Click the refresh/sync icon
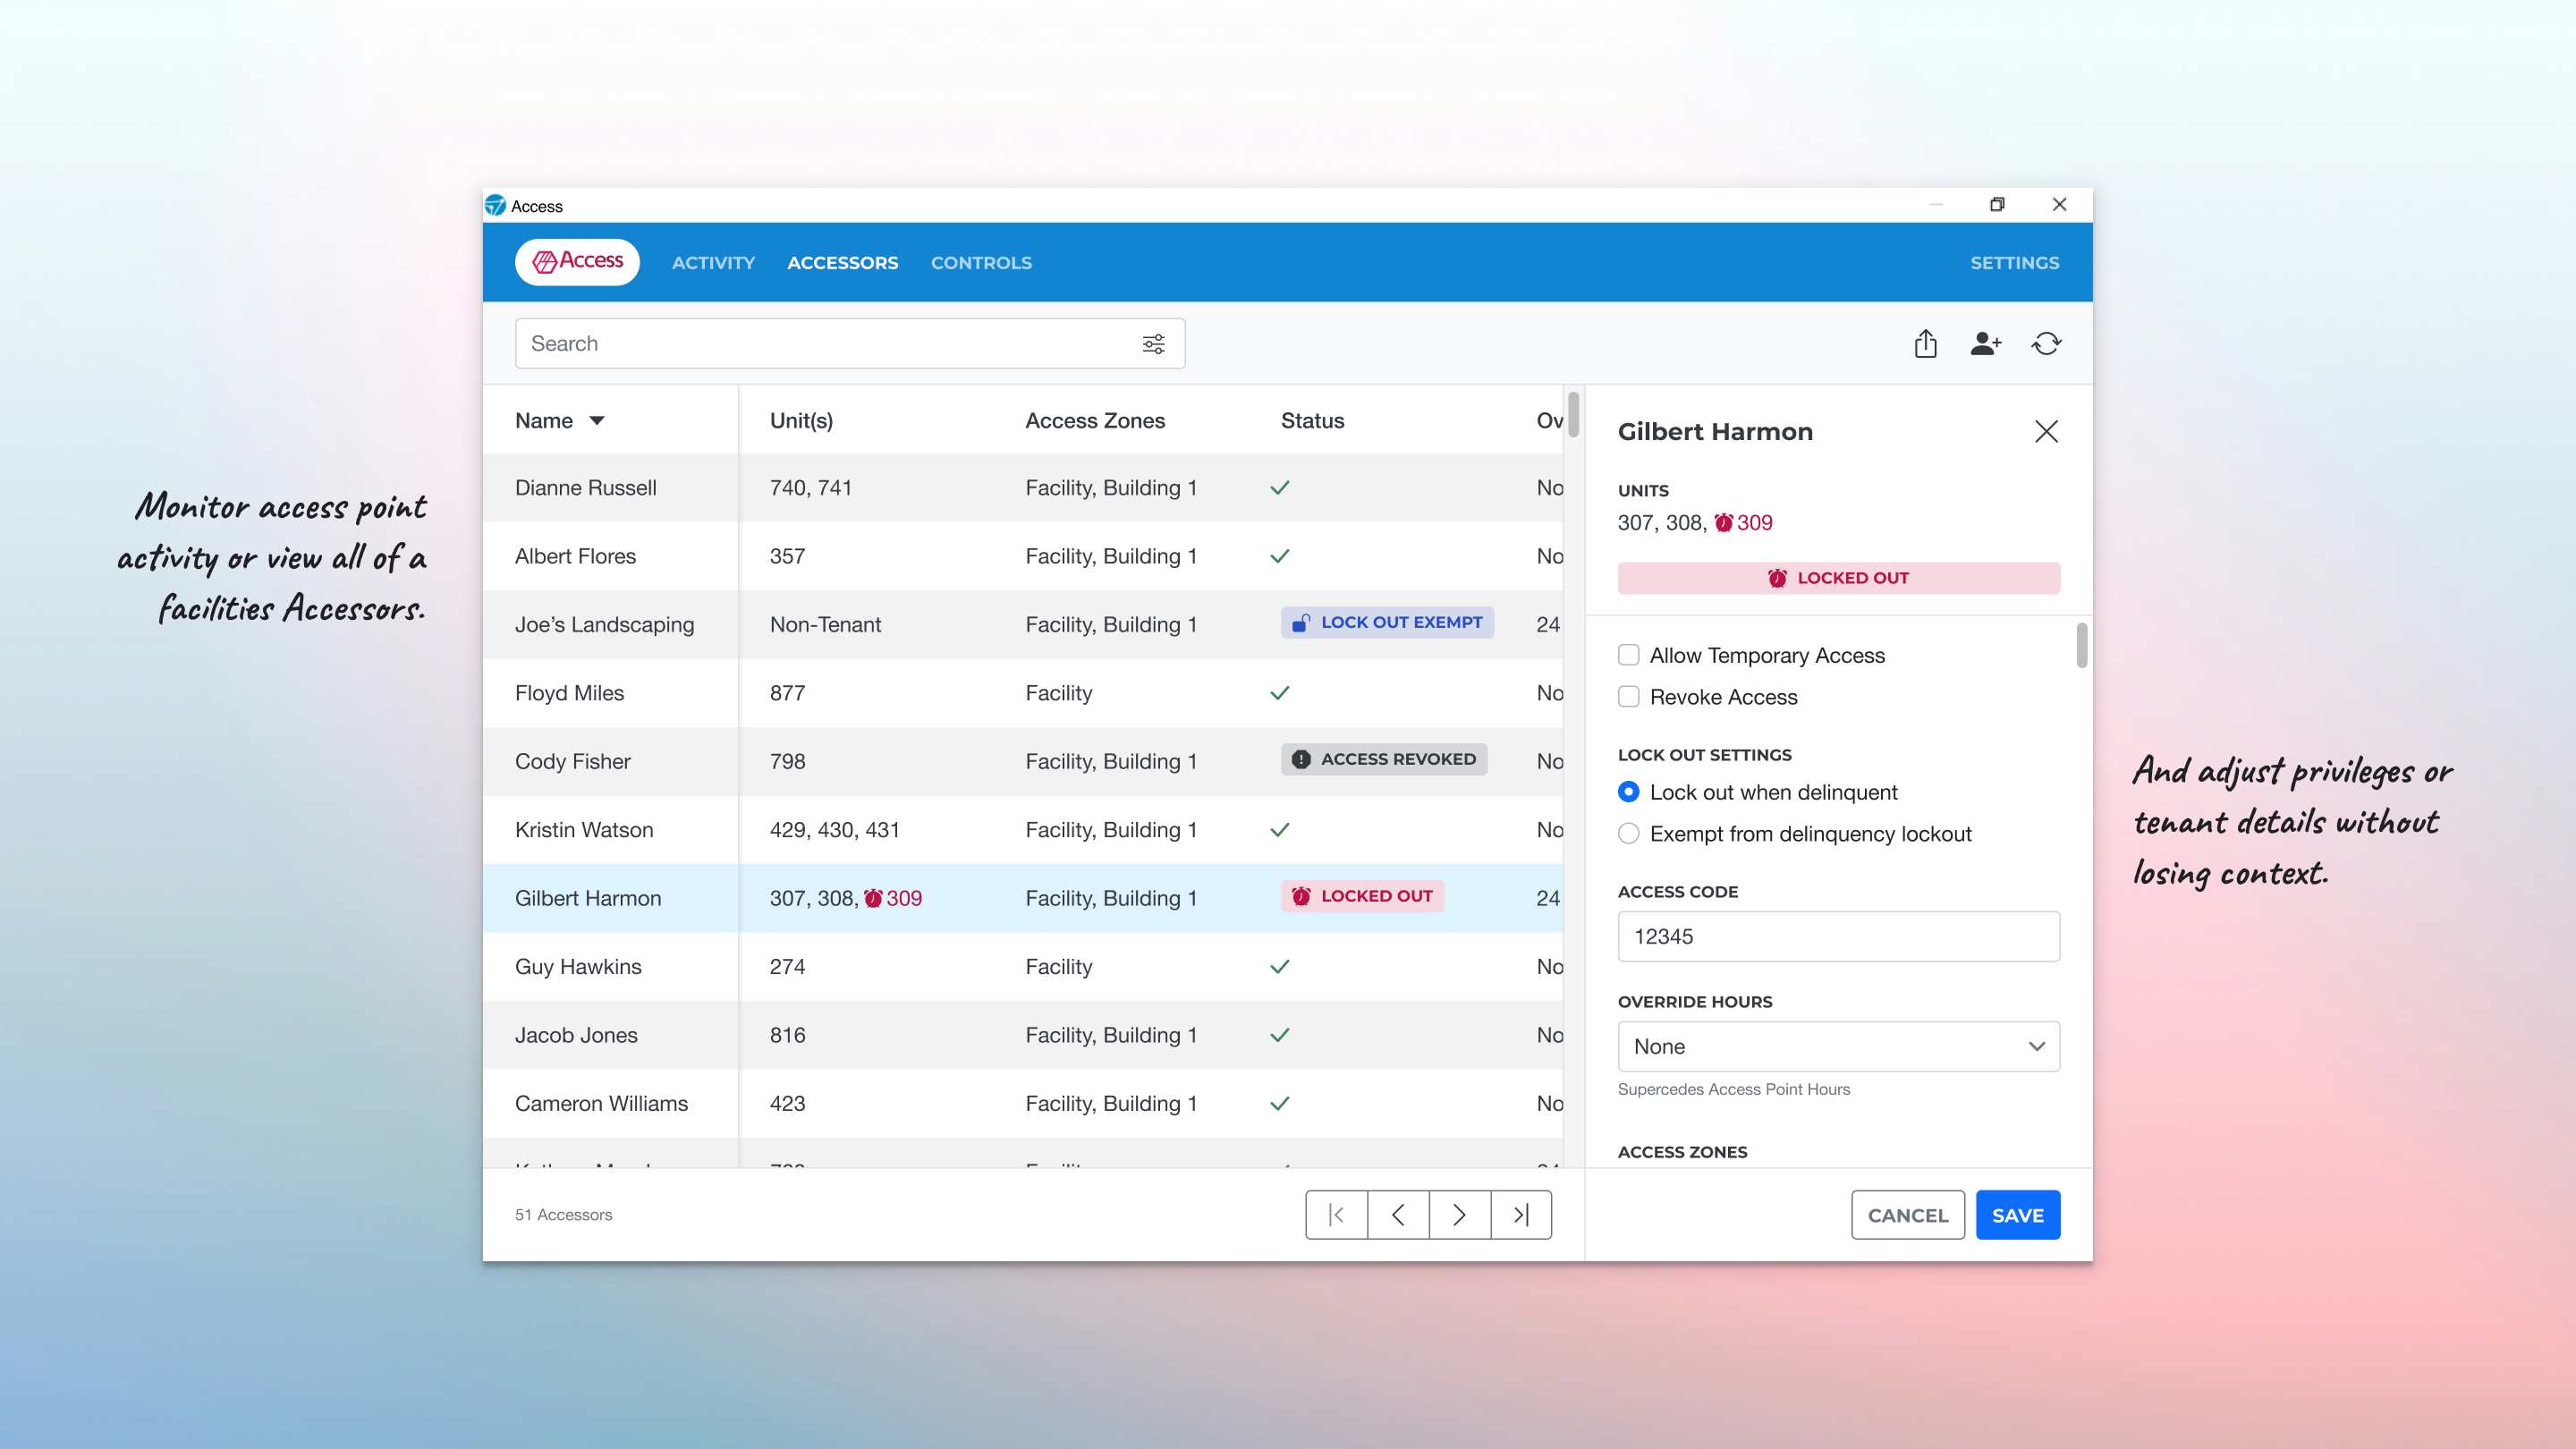 (2046, 343)
